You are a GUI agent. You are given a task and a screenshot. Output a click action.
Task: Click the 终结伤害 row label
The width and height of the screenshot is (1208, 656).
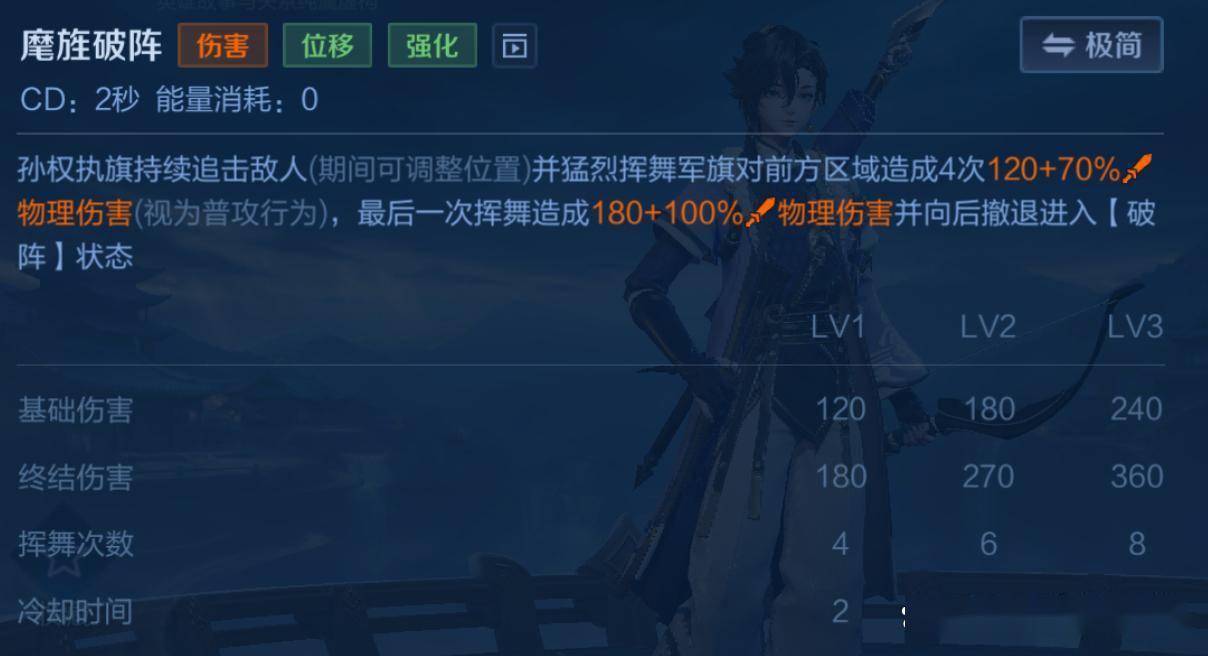(x=75, y=477)
